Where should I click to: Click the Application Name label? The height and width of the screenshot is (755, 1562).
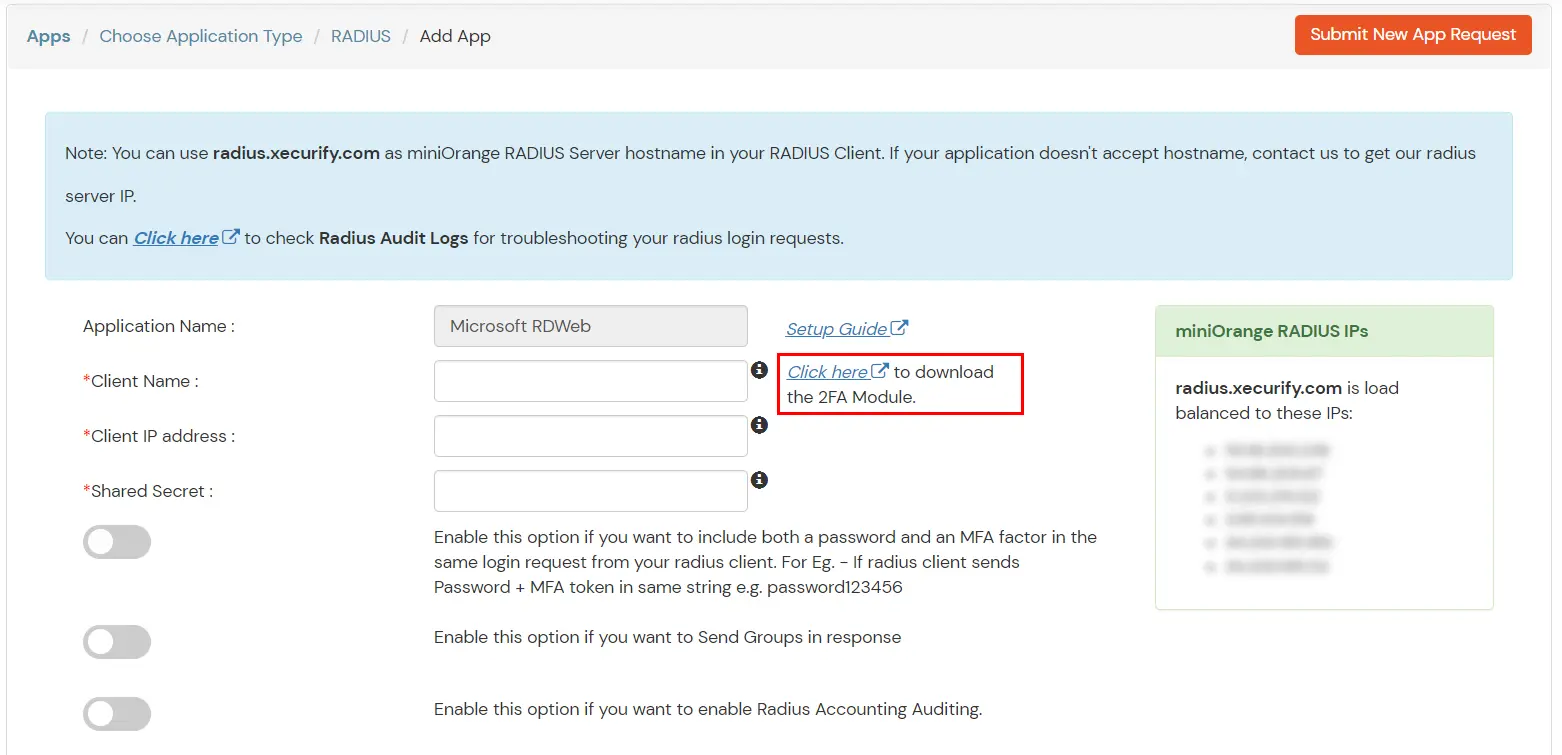pos(159,326)
